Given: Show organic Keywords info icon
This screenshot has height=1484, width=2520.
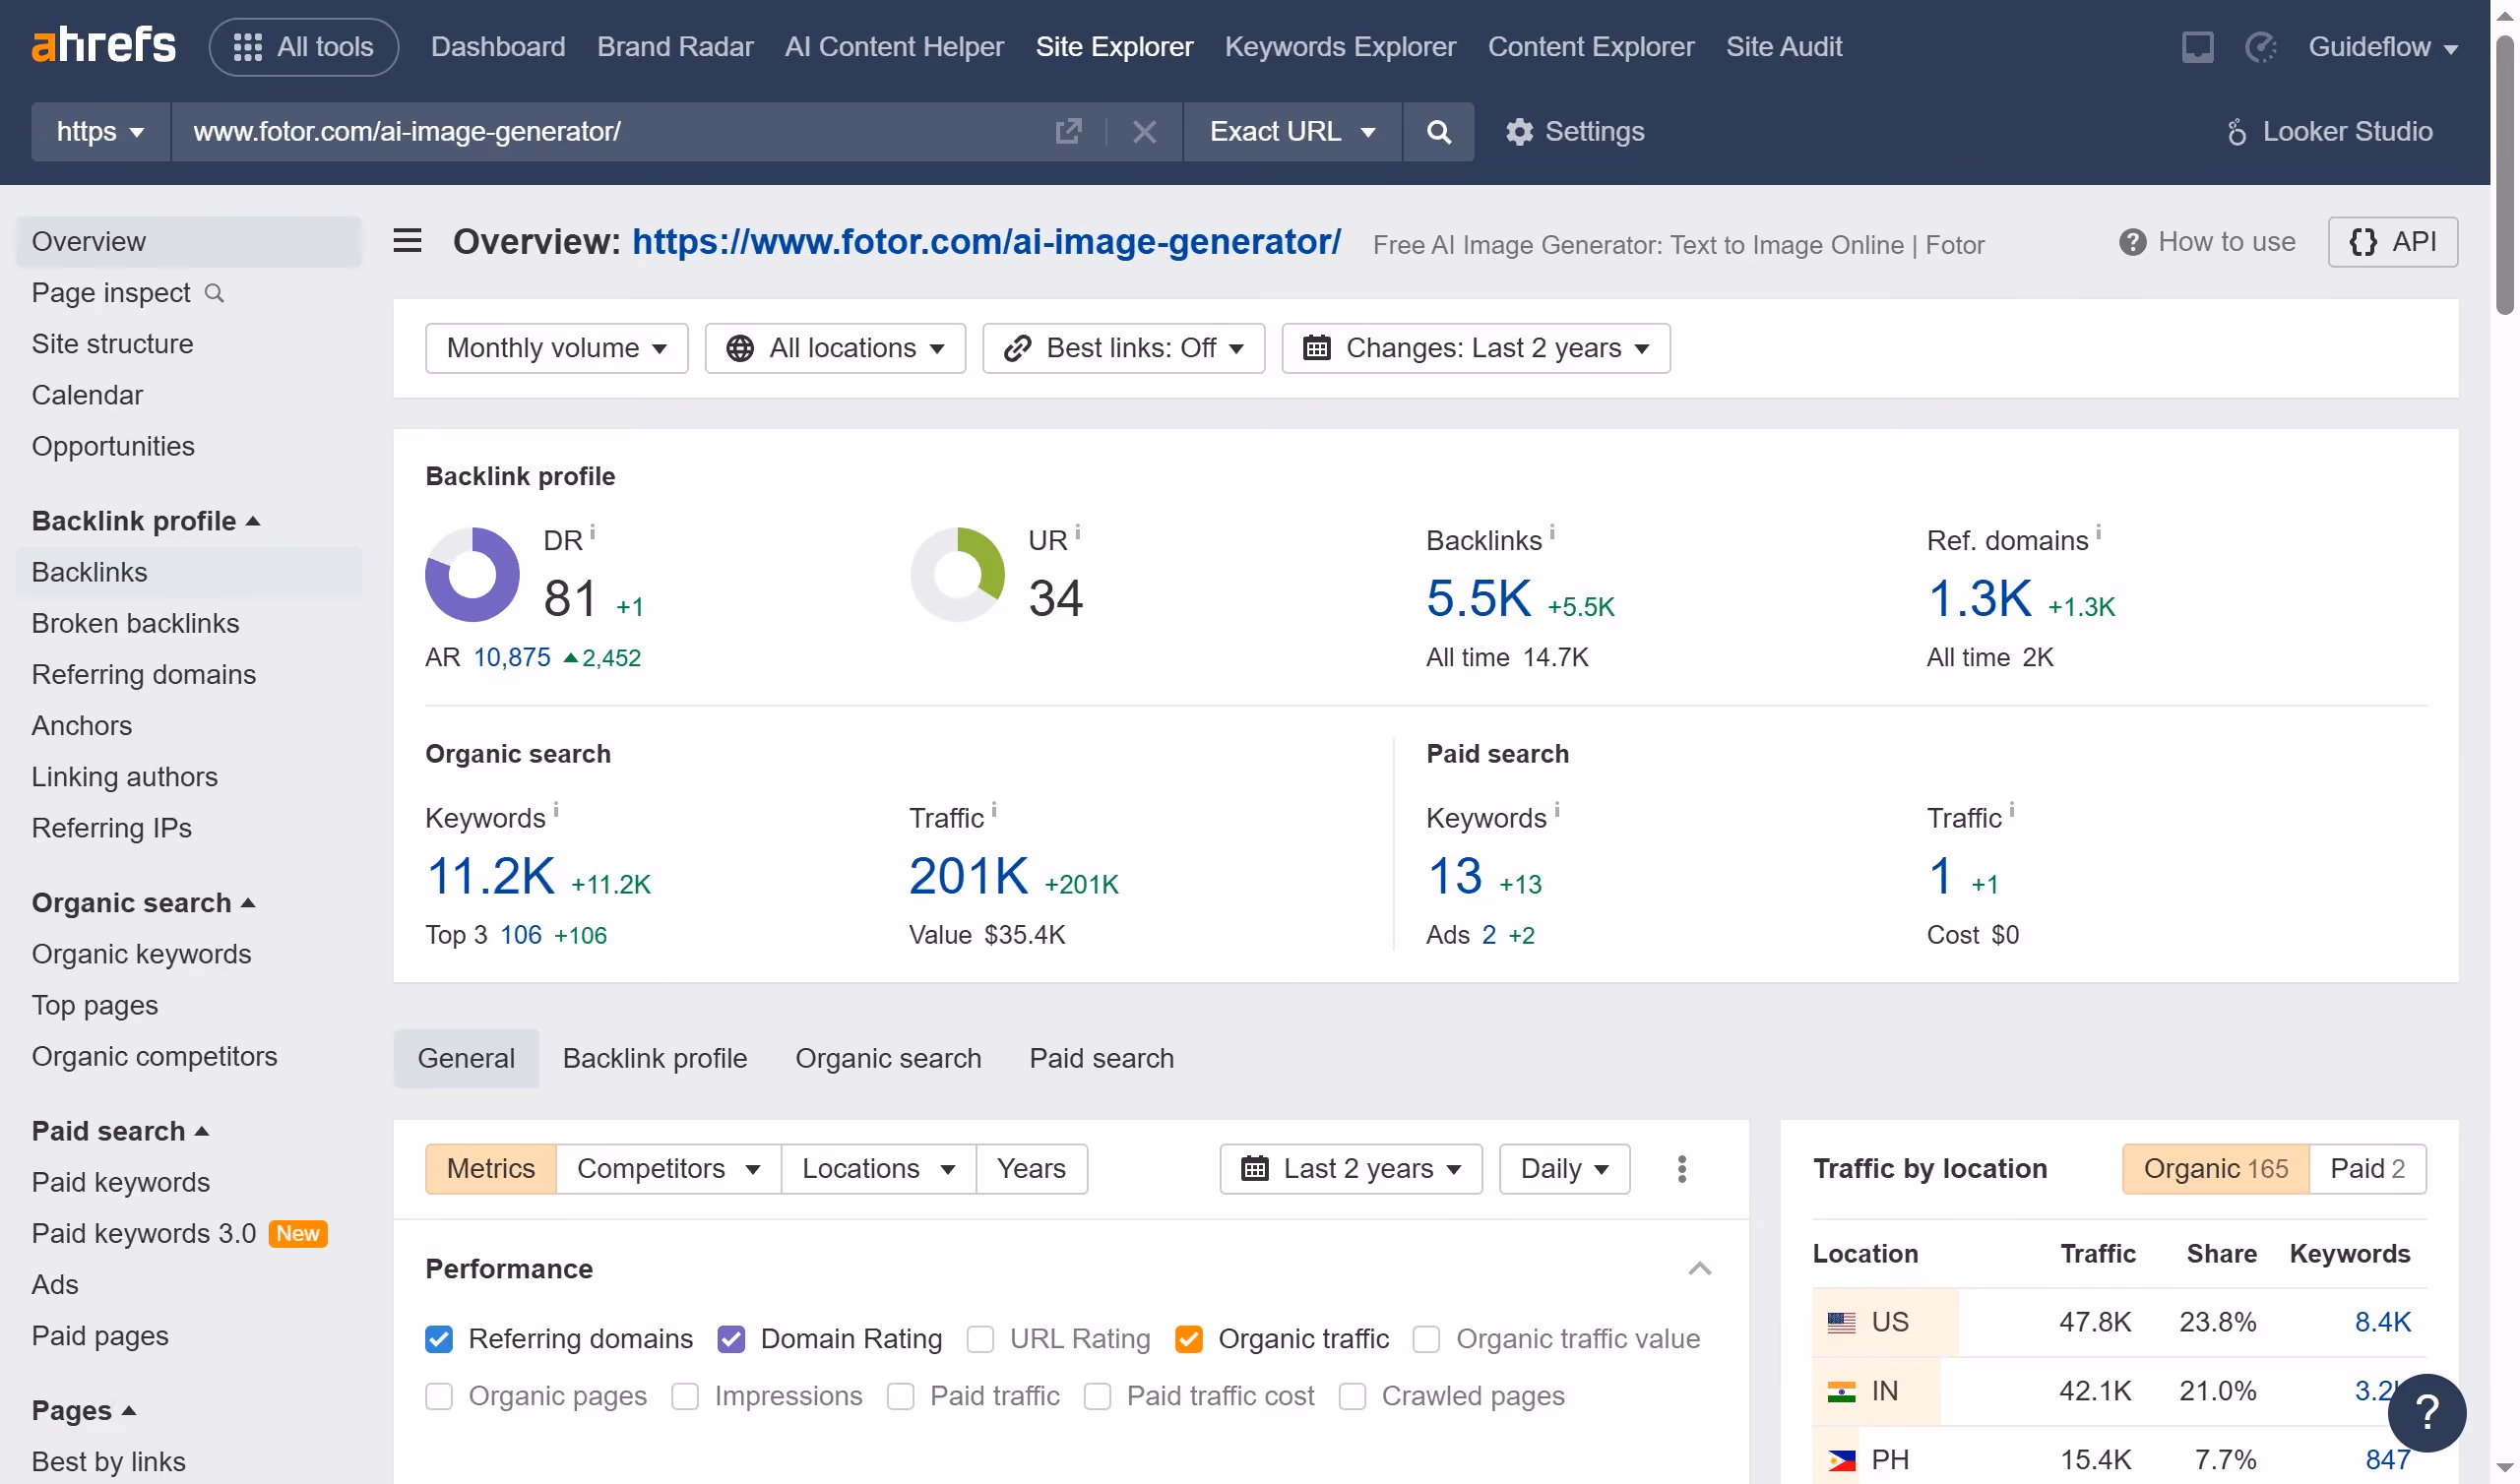Looking at the screenshot, I should coord(556,810).
